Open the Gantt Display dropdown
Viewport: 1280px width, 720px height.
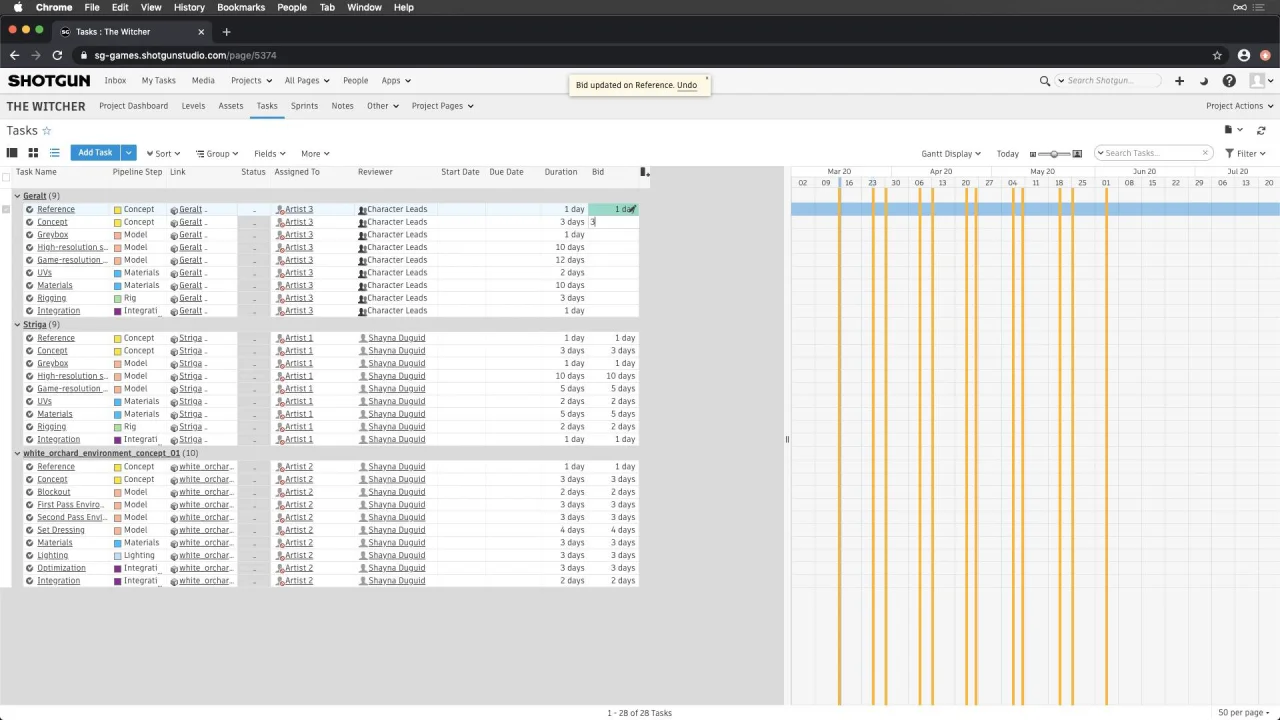(x=951, y=154)
